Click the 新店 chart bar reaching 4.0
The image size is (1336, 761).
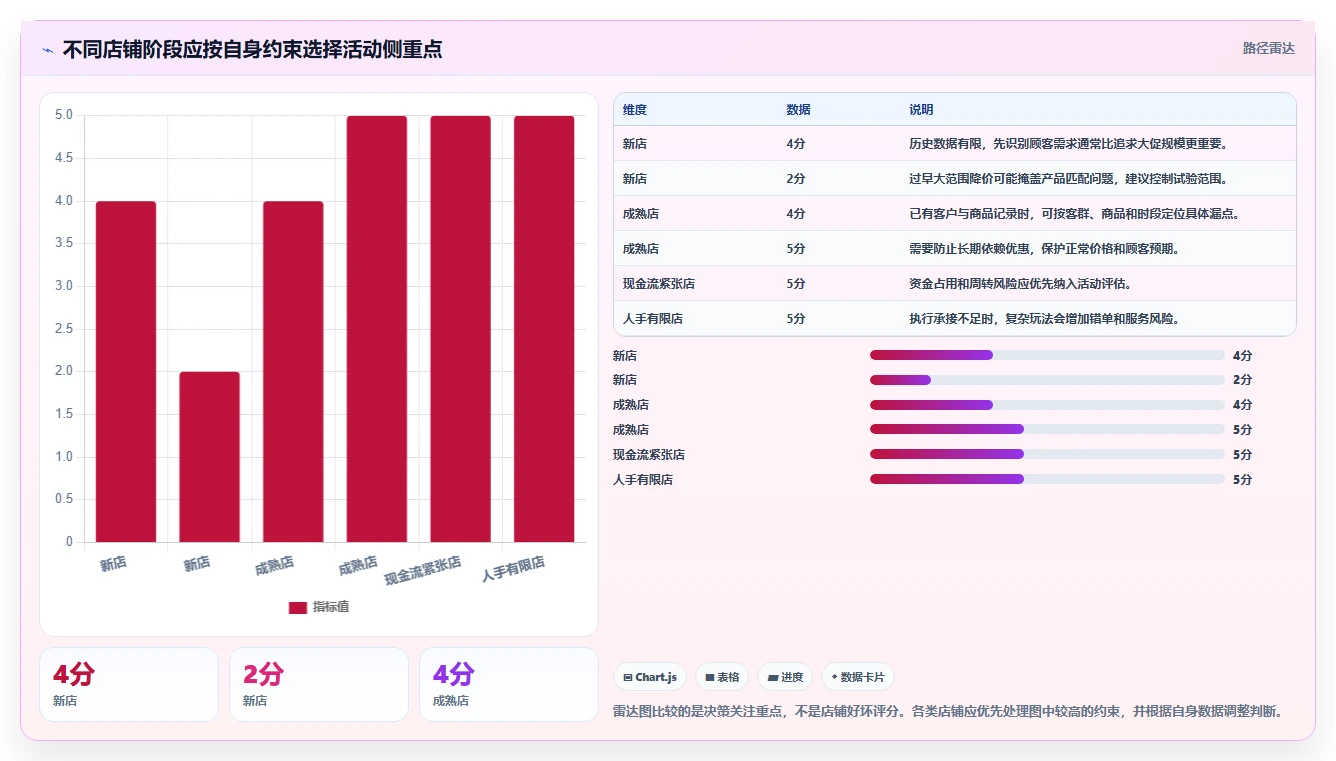click(126, 372)
